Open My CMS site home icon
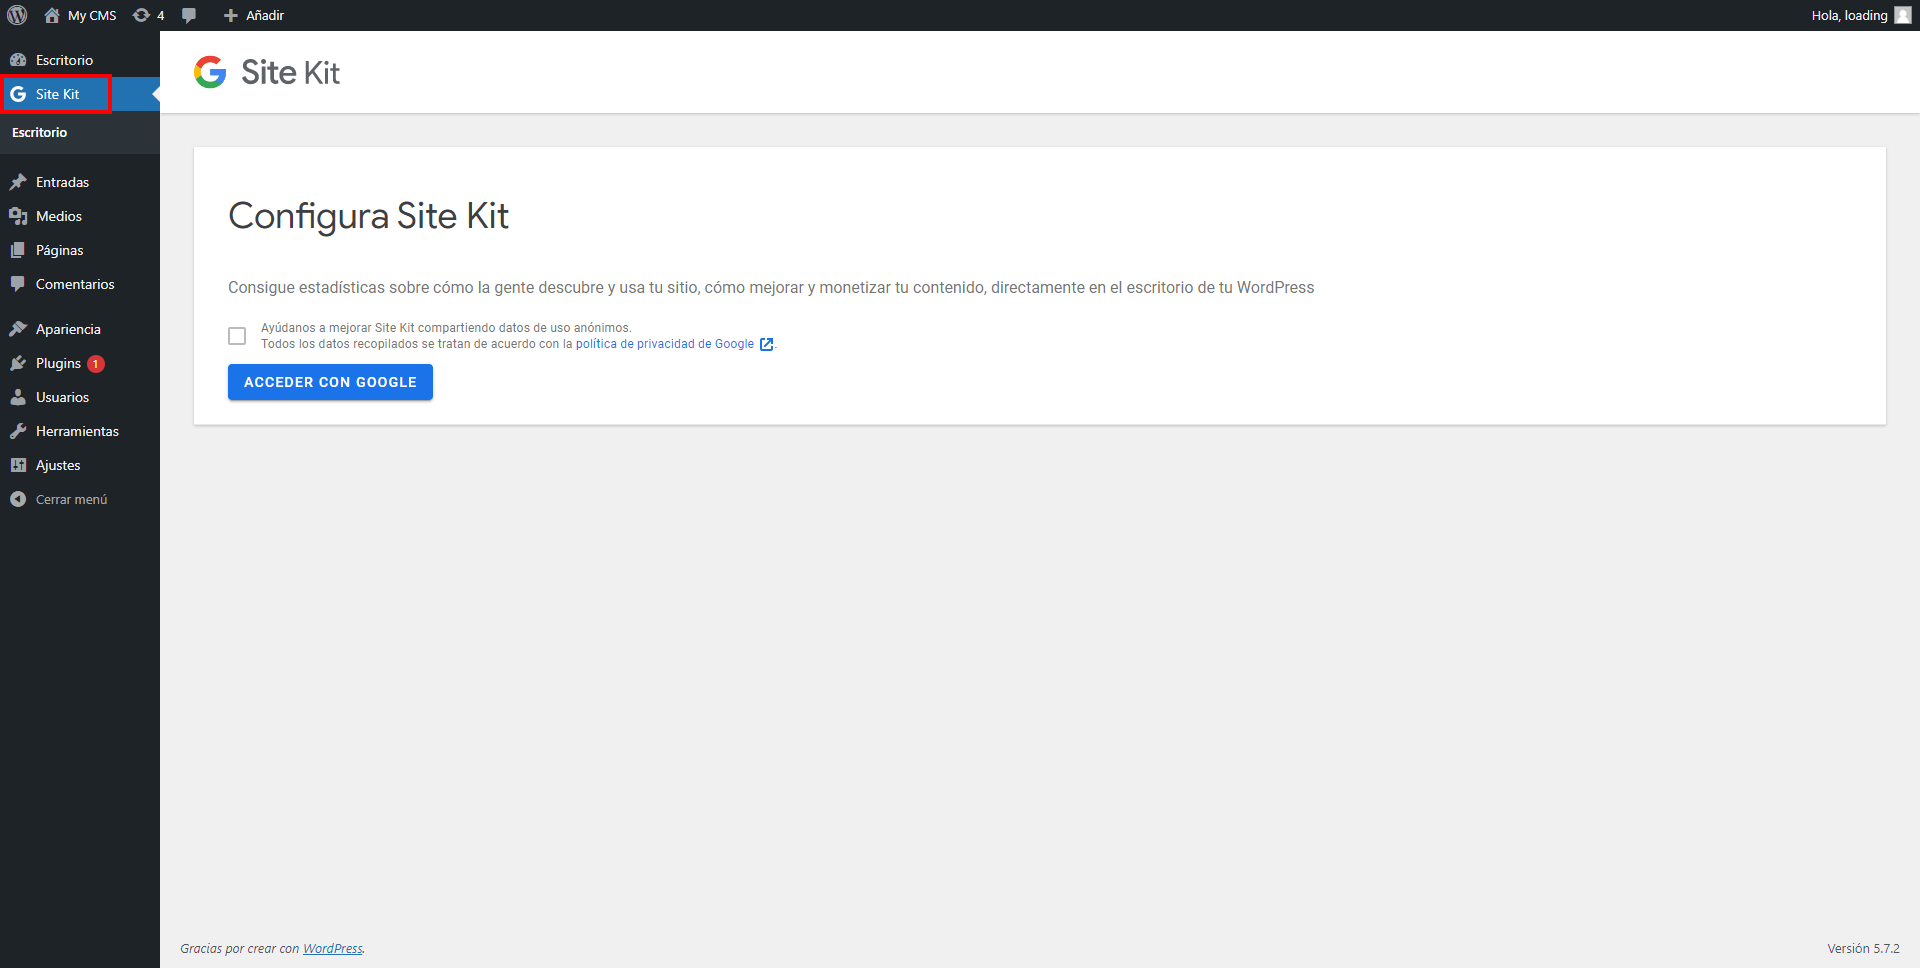Screen dimensions: 1920x968 click(52, 15)
